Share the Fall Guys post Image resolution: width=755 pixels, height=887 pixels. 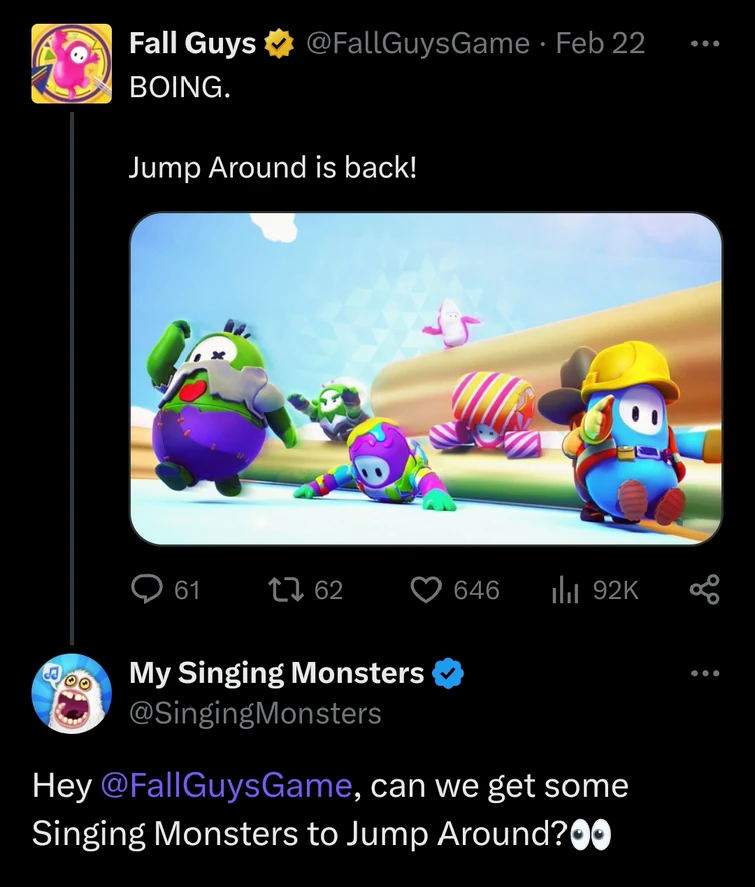tap(704, 591)
